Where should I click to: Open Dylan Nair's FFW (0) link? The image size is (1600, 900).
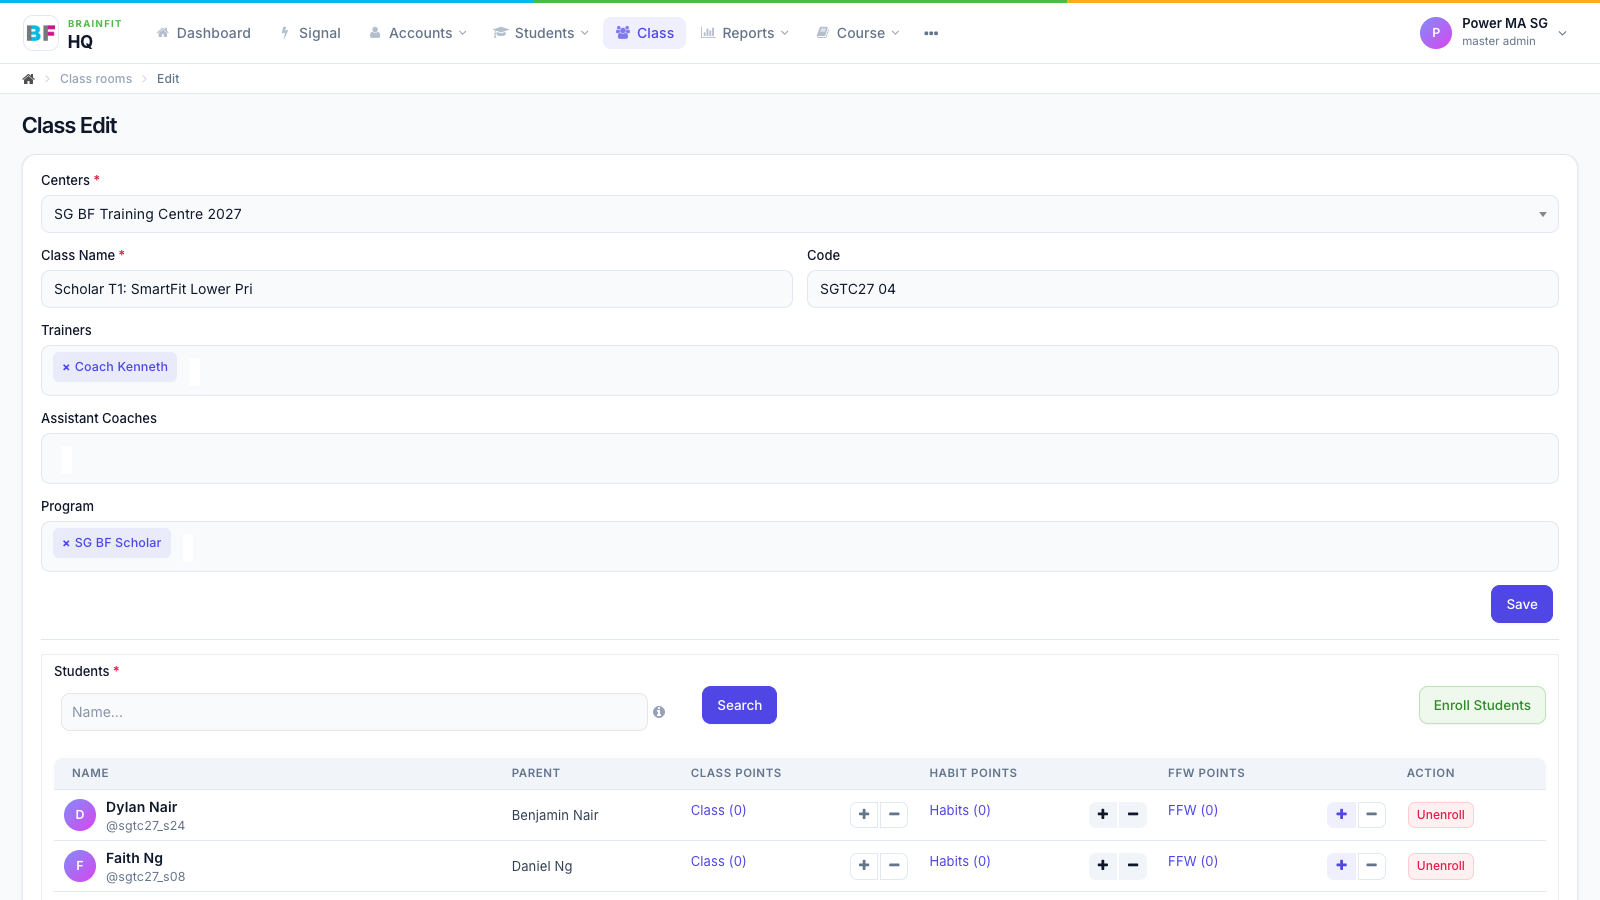pos(1193,810)
